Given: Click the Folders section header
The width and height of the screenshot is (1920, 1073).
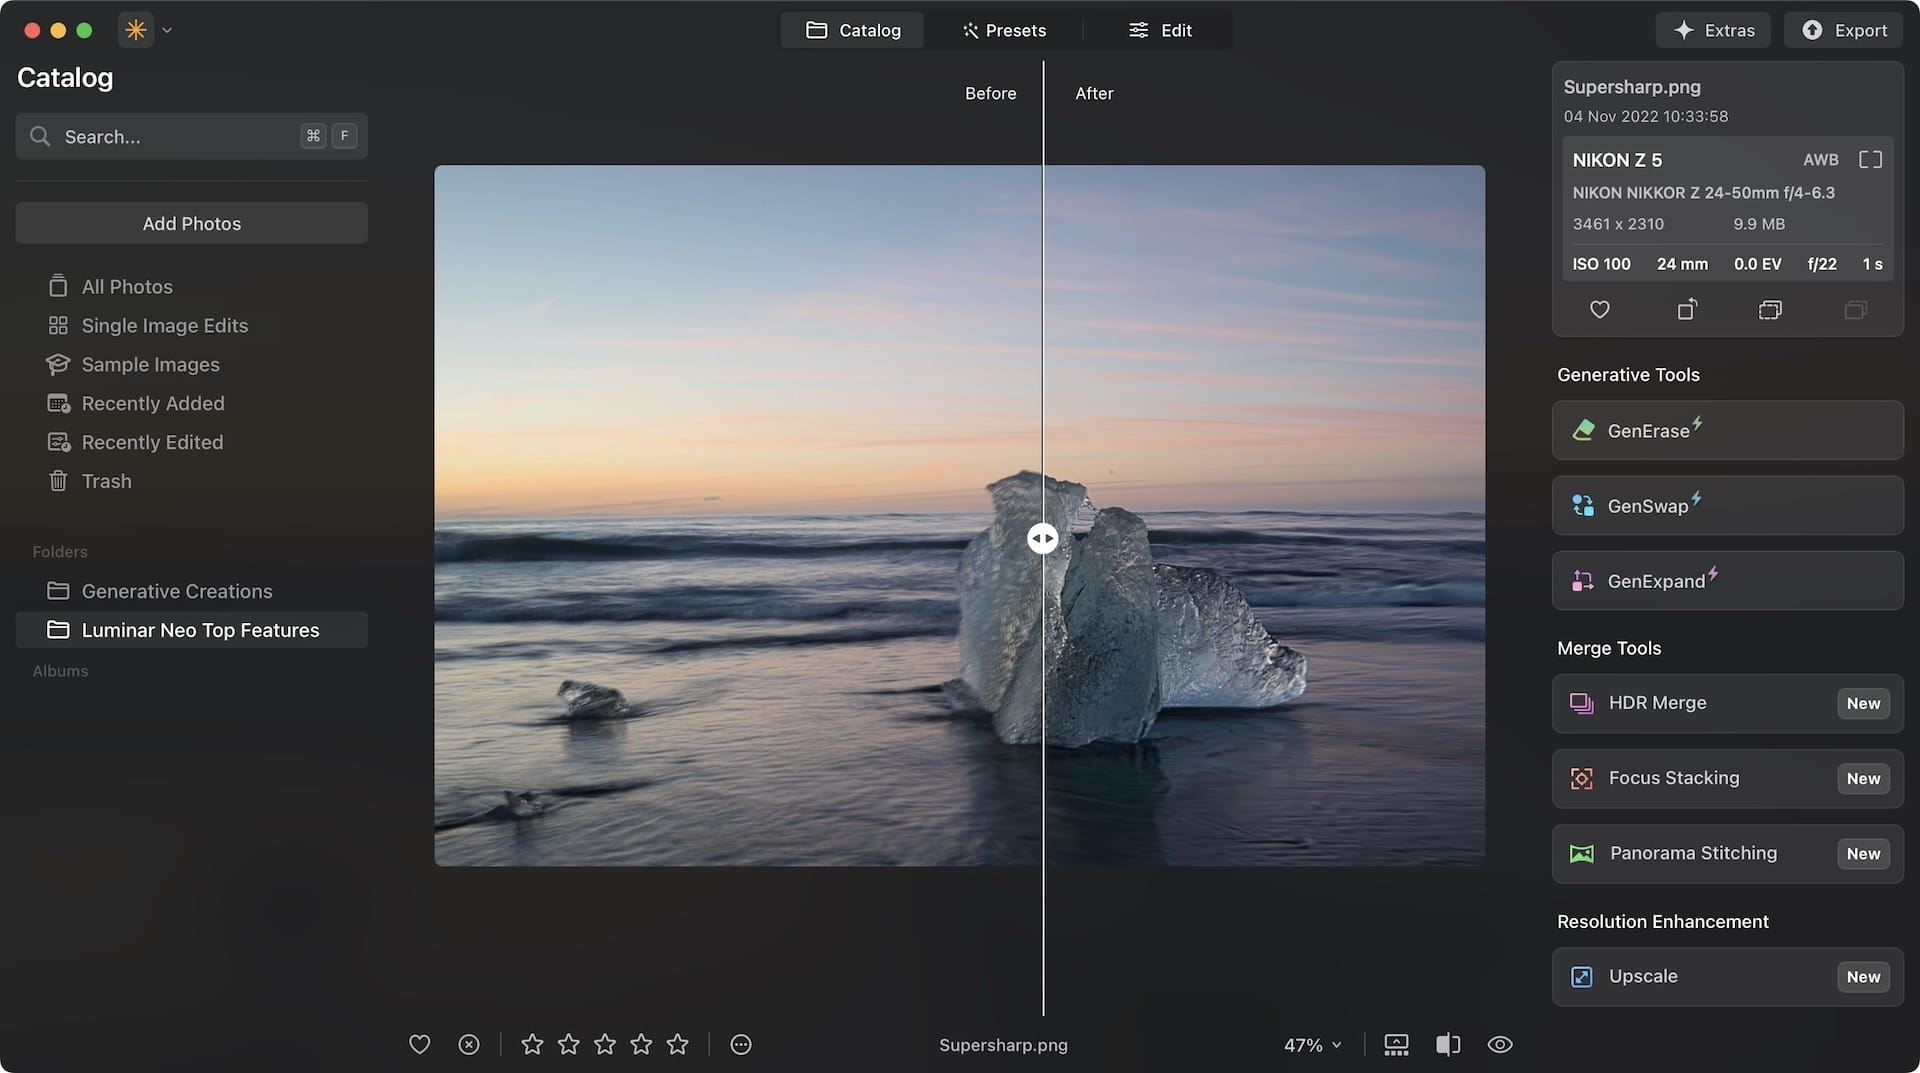Looking at the screenshot, I should [60, 552].
